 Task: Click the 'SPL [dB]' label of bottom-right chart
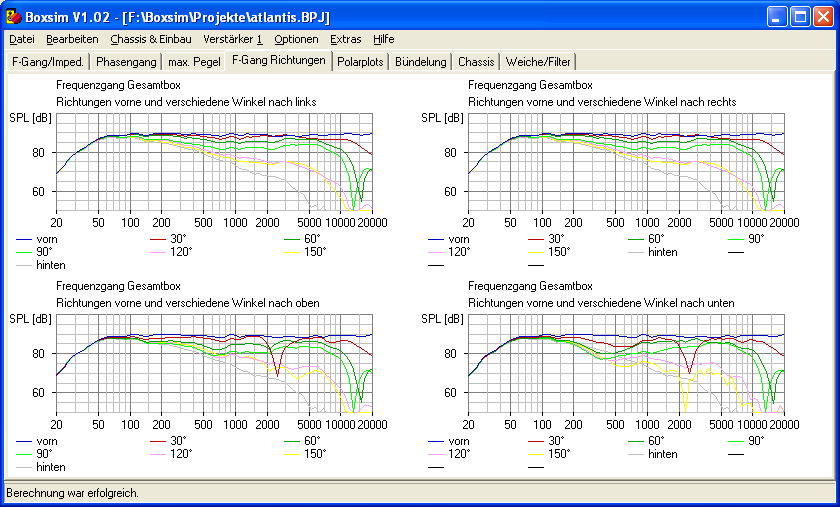[x=442, y=319]
